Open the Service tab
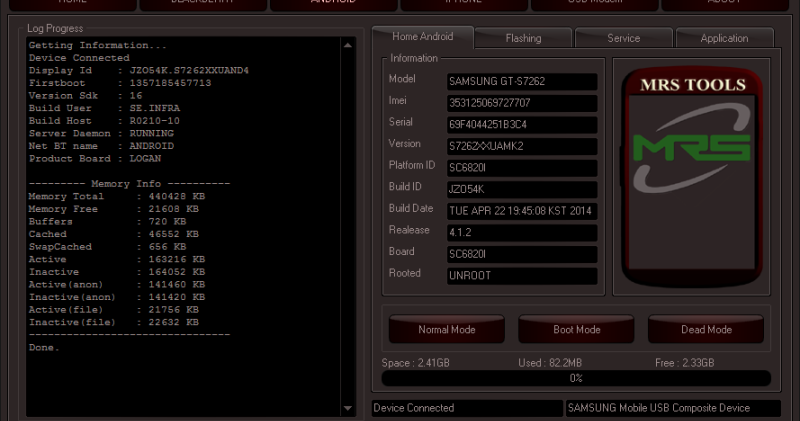This screenshot has height=421, width=800. pos(623,38)
